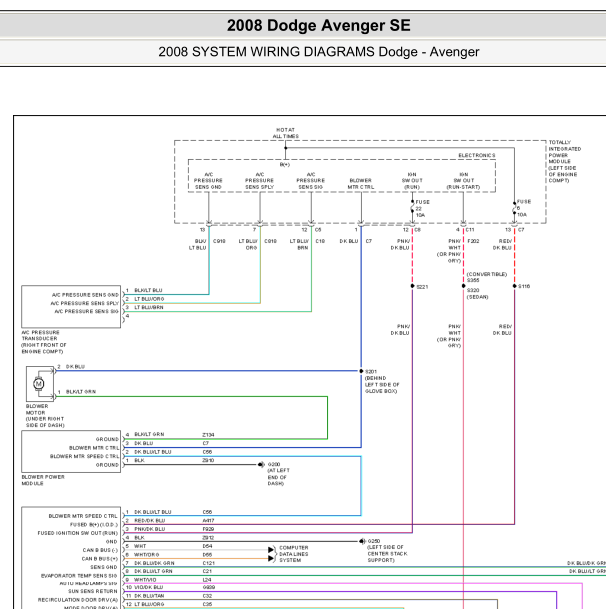Click the 'HOT AT ALL TIMES' label
This screenshot has width=606, height=609.
(x=286, y=133)
